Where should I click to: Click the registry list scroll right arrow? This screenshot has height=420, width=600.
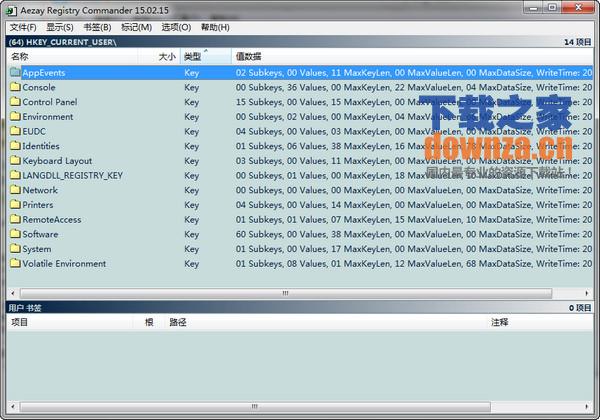[587, 293]
